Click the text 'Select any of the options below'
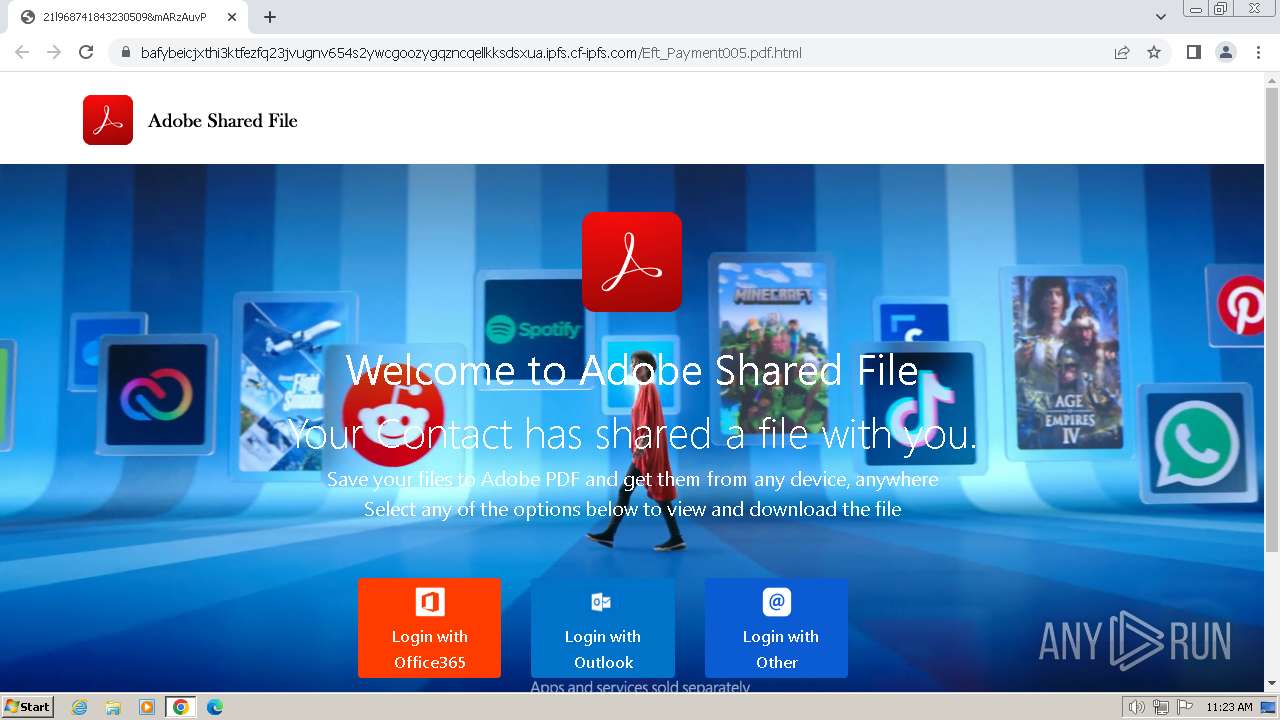 coord(500,510)
